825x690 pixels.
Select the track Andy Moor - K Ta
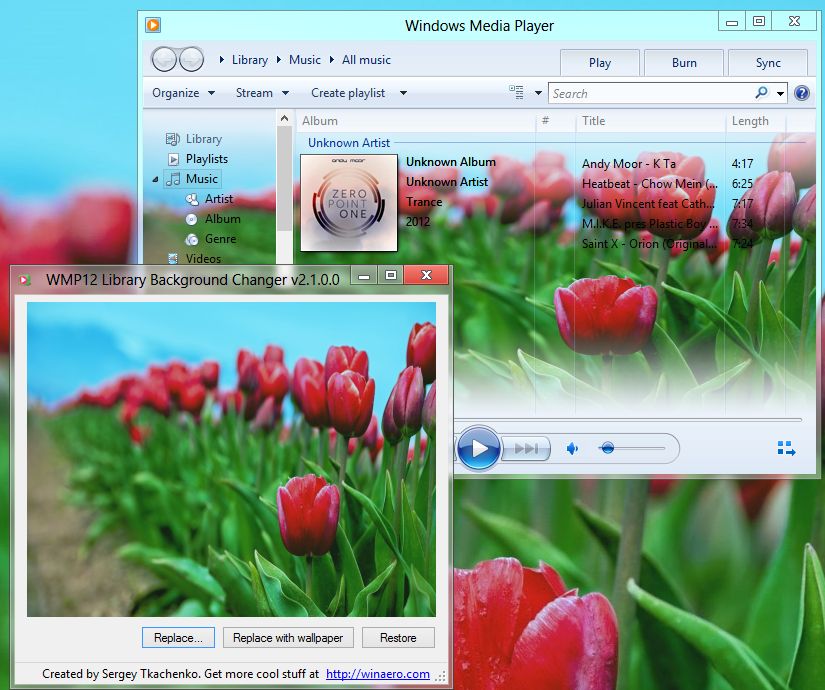[628, 164]
